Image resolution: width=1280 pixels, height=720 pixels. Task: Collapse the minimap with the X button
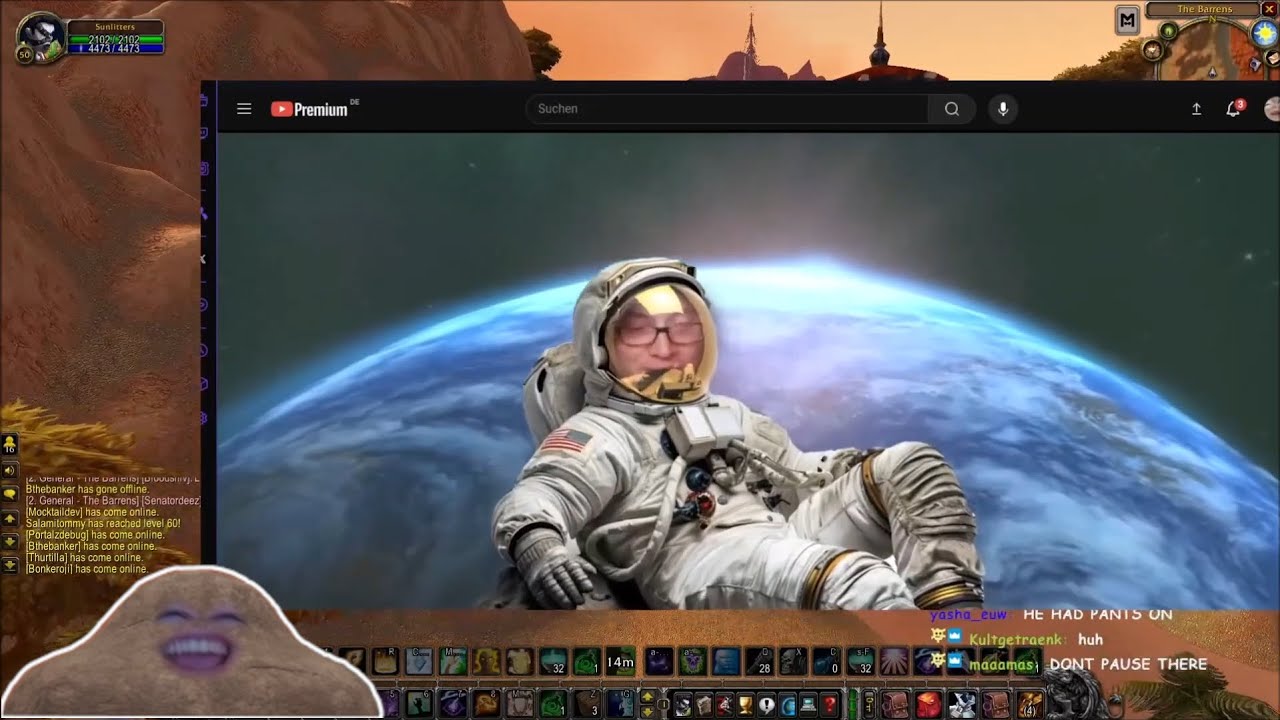tap(1269, 10)
